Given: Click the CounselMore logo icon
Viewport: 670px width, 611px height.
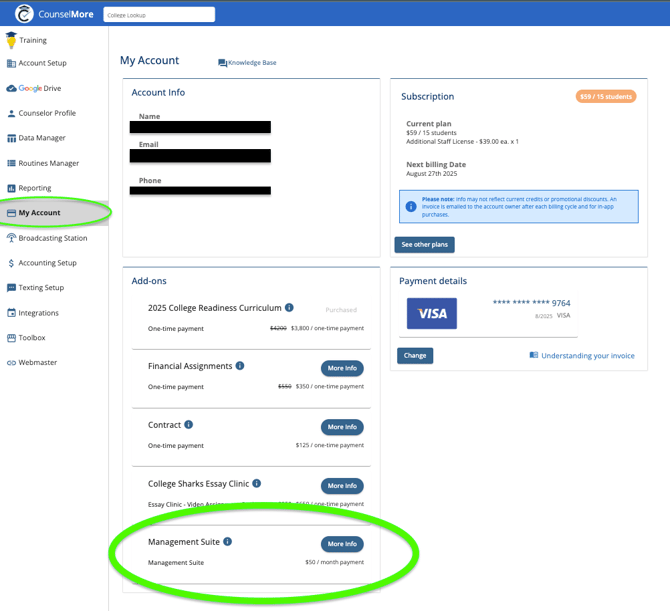Looking at the screenshot, I should click(x=24, y=14).
